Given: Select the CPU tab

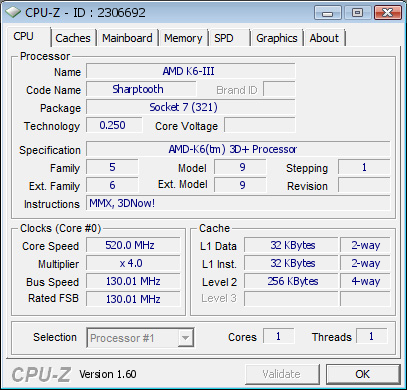Looking at the screenshot, I should [28, 36].
